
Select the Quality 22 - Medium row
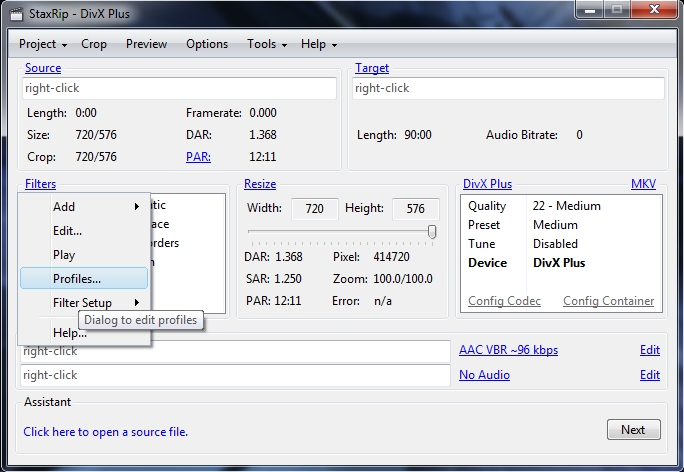point(561,206)
